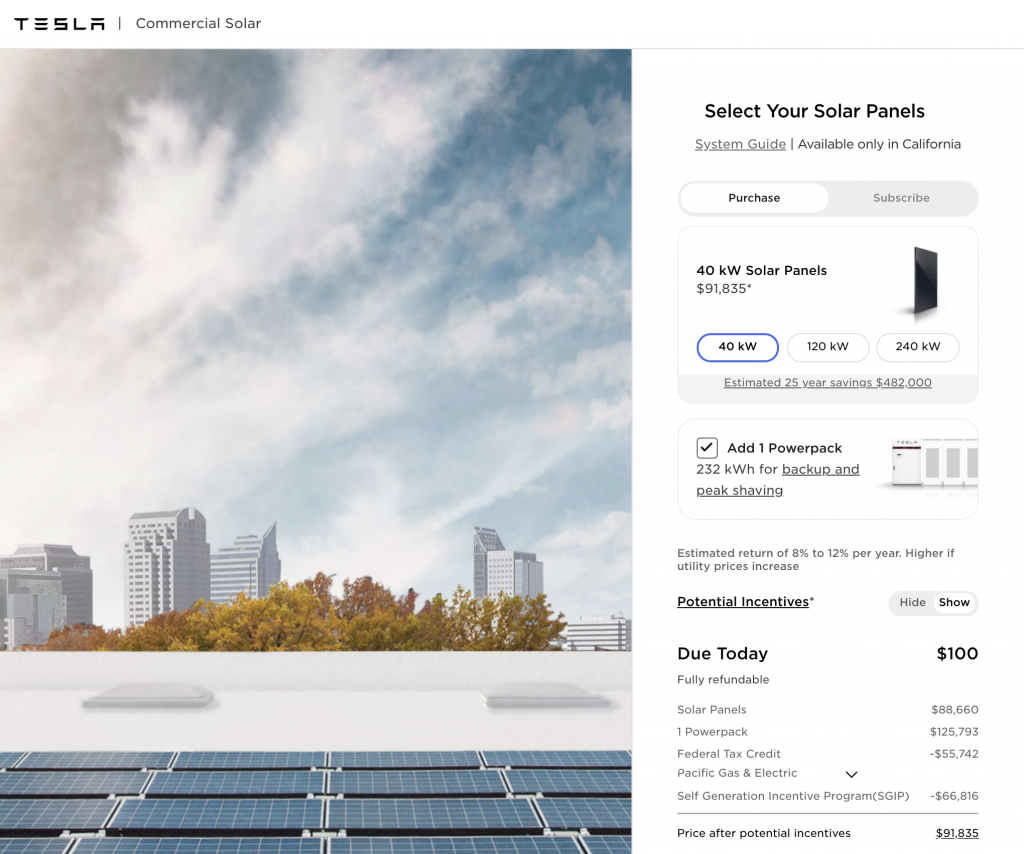
Task: Open Estimated 25 year savings details
Action: pos(827,383)
